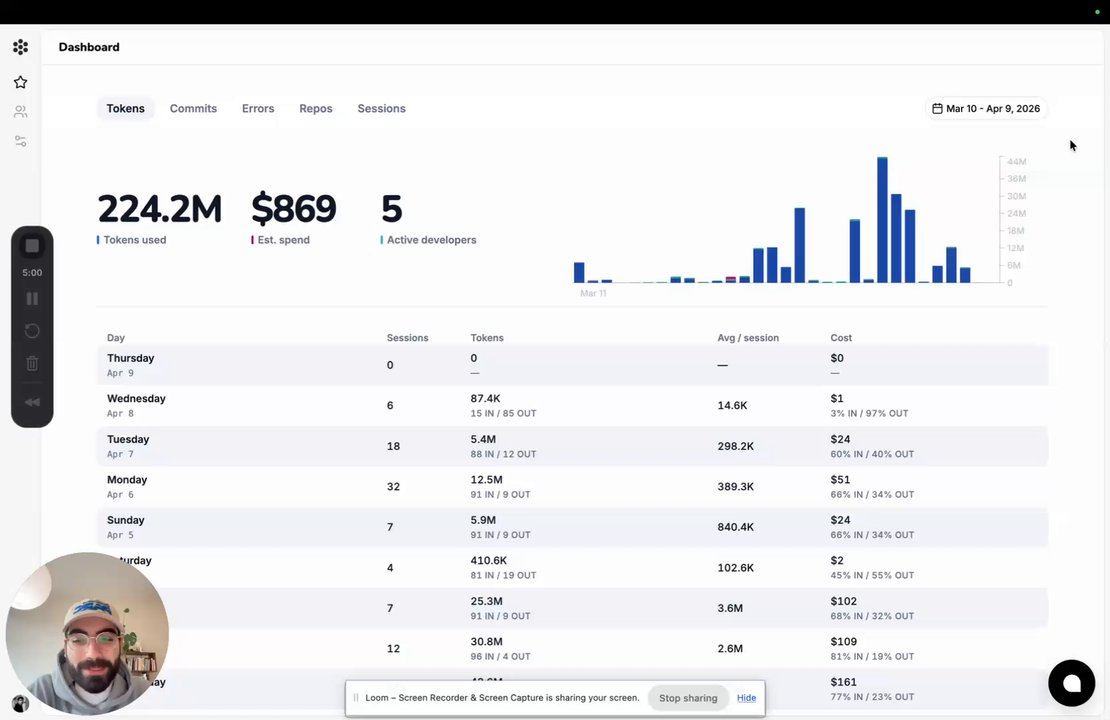1110x720 pixels.
Task: Open the star favorites icon in sidebar
Action: point(21,82)
